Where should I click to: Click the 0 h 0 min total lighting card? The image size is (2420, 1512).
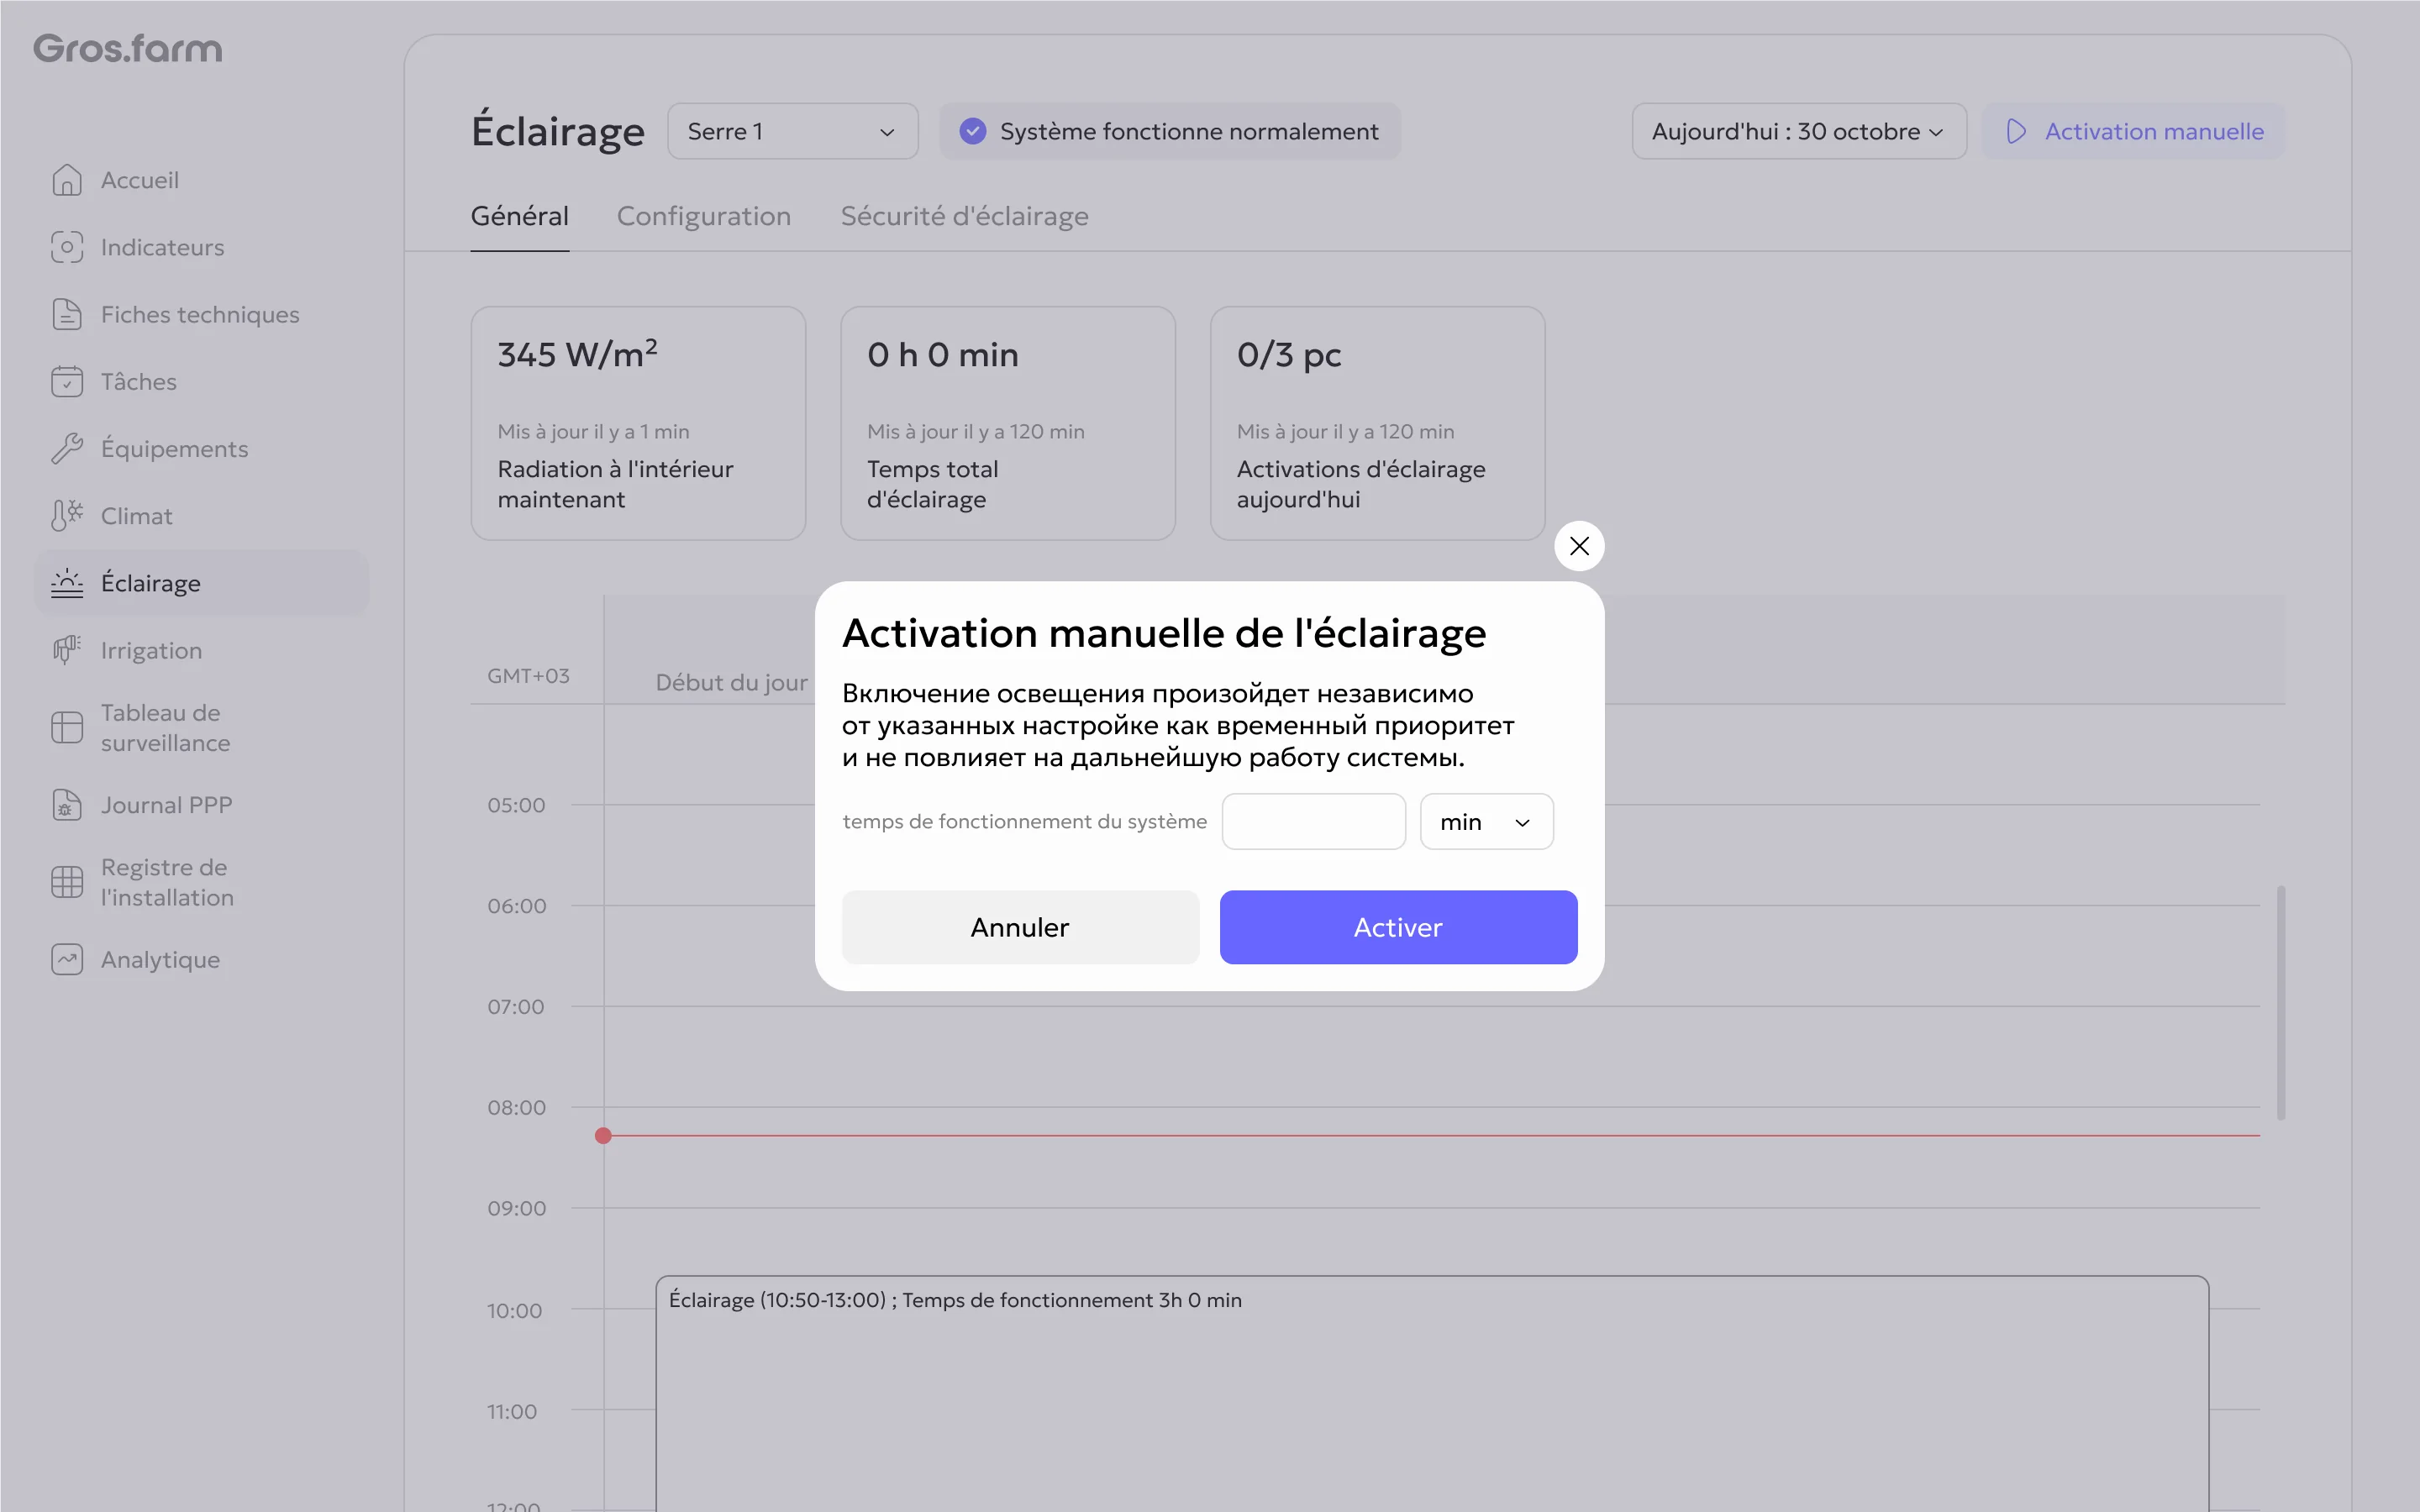1007,423
